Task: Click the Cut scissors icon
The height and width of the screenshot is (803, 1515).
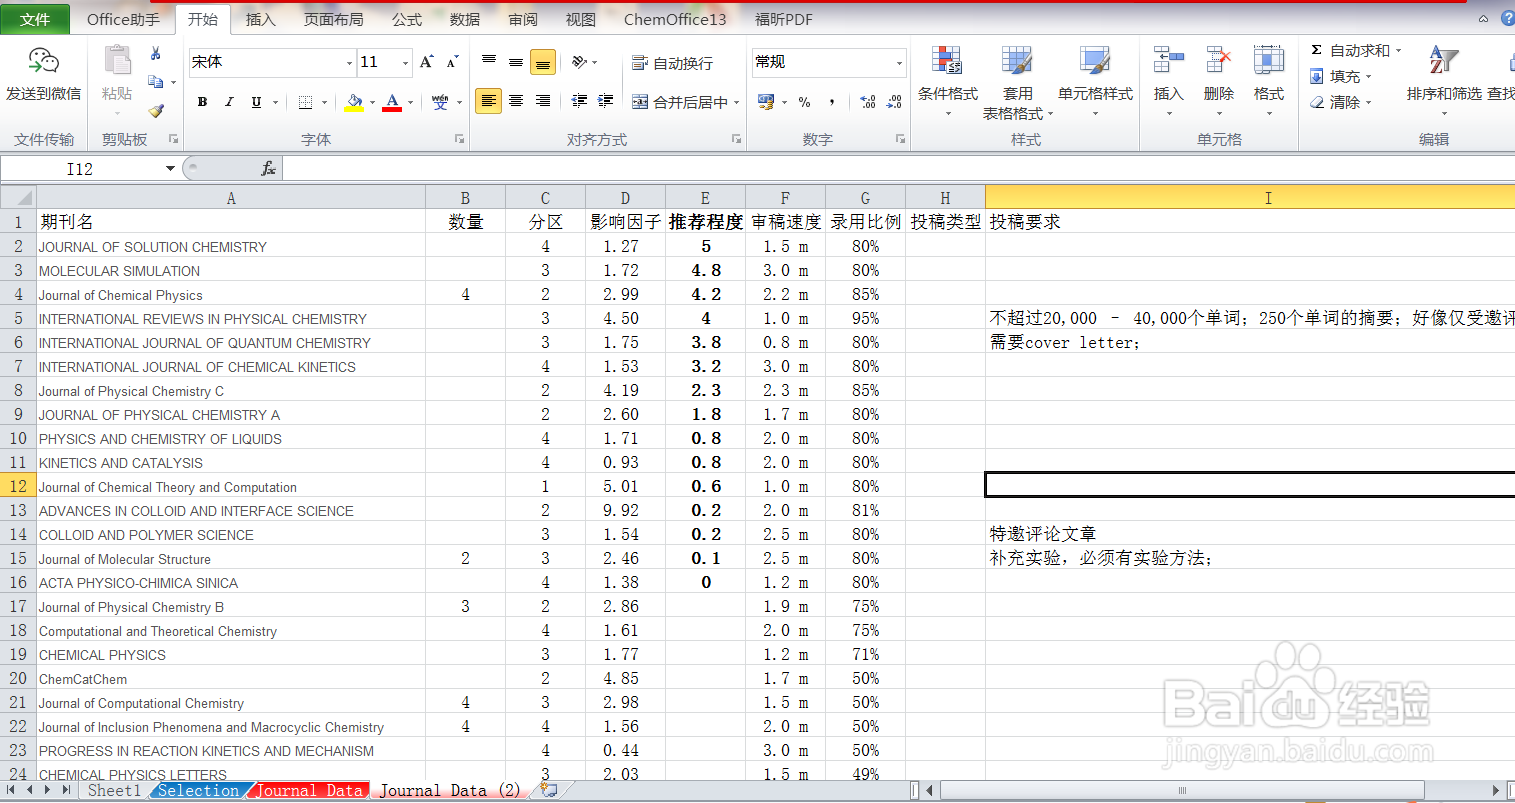Action: pos(155,54)
